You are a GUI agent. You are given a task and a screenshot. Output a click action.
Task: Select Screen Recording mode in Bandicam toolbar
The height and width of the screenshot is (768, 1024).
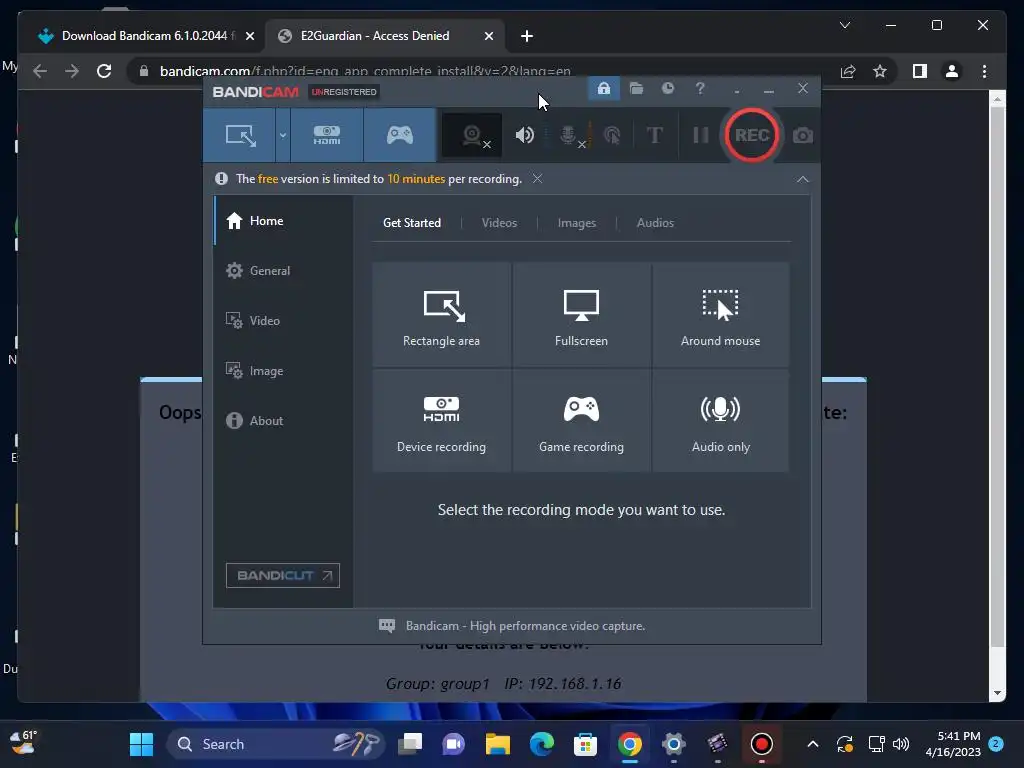pyautogui.click(x=240, y=135)
